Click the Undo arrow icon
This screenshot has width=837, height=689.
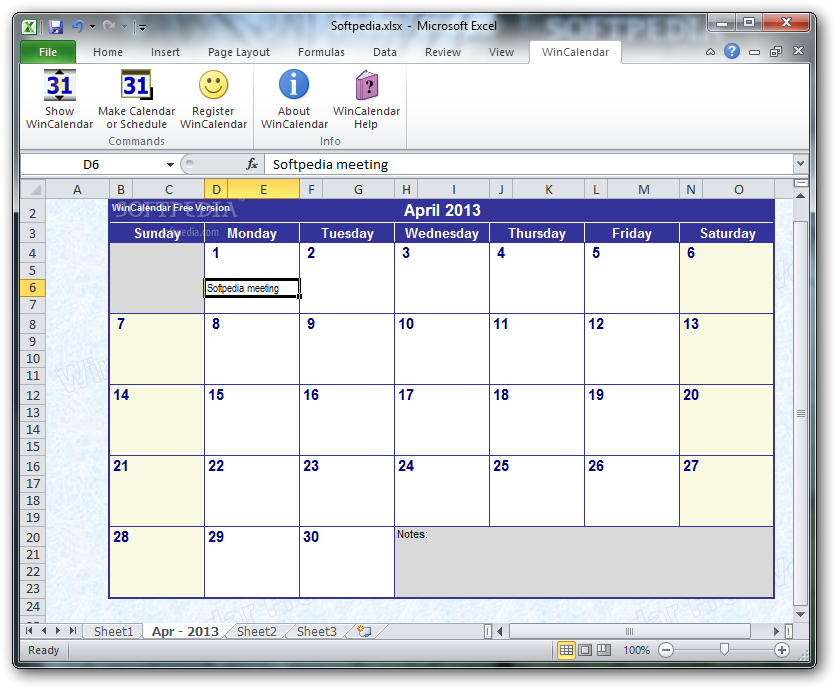point(78,26)
